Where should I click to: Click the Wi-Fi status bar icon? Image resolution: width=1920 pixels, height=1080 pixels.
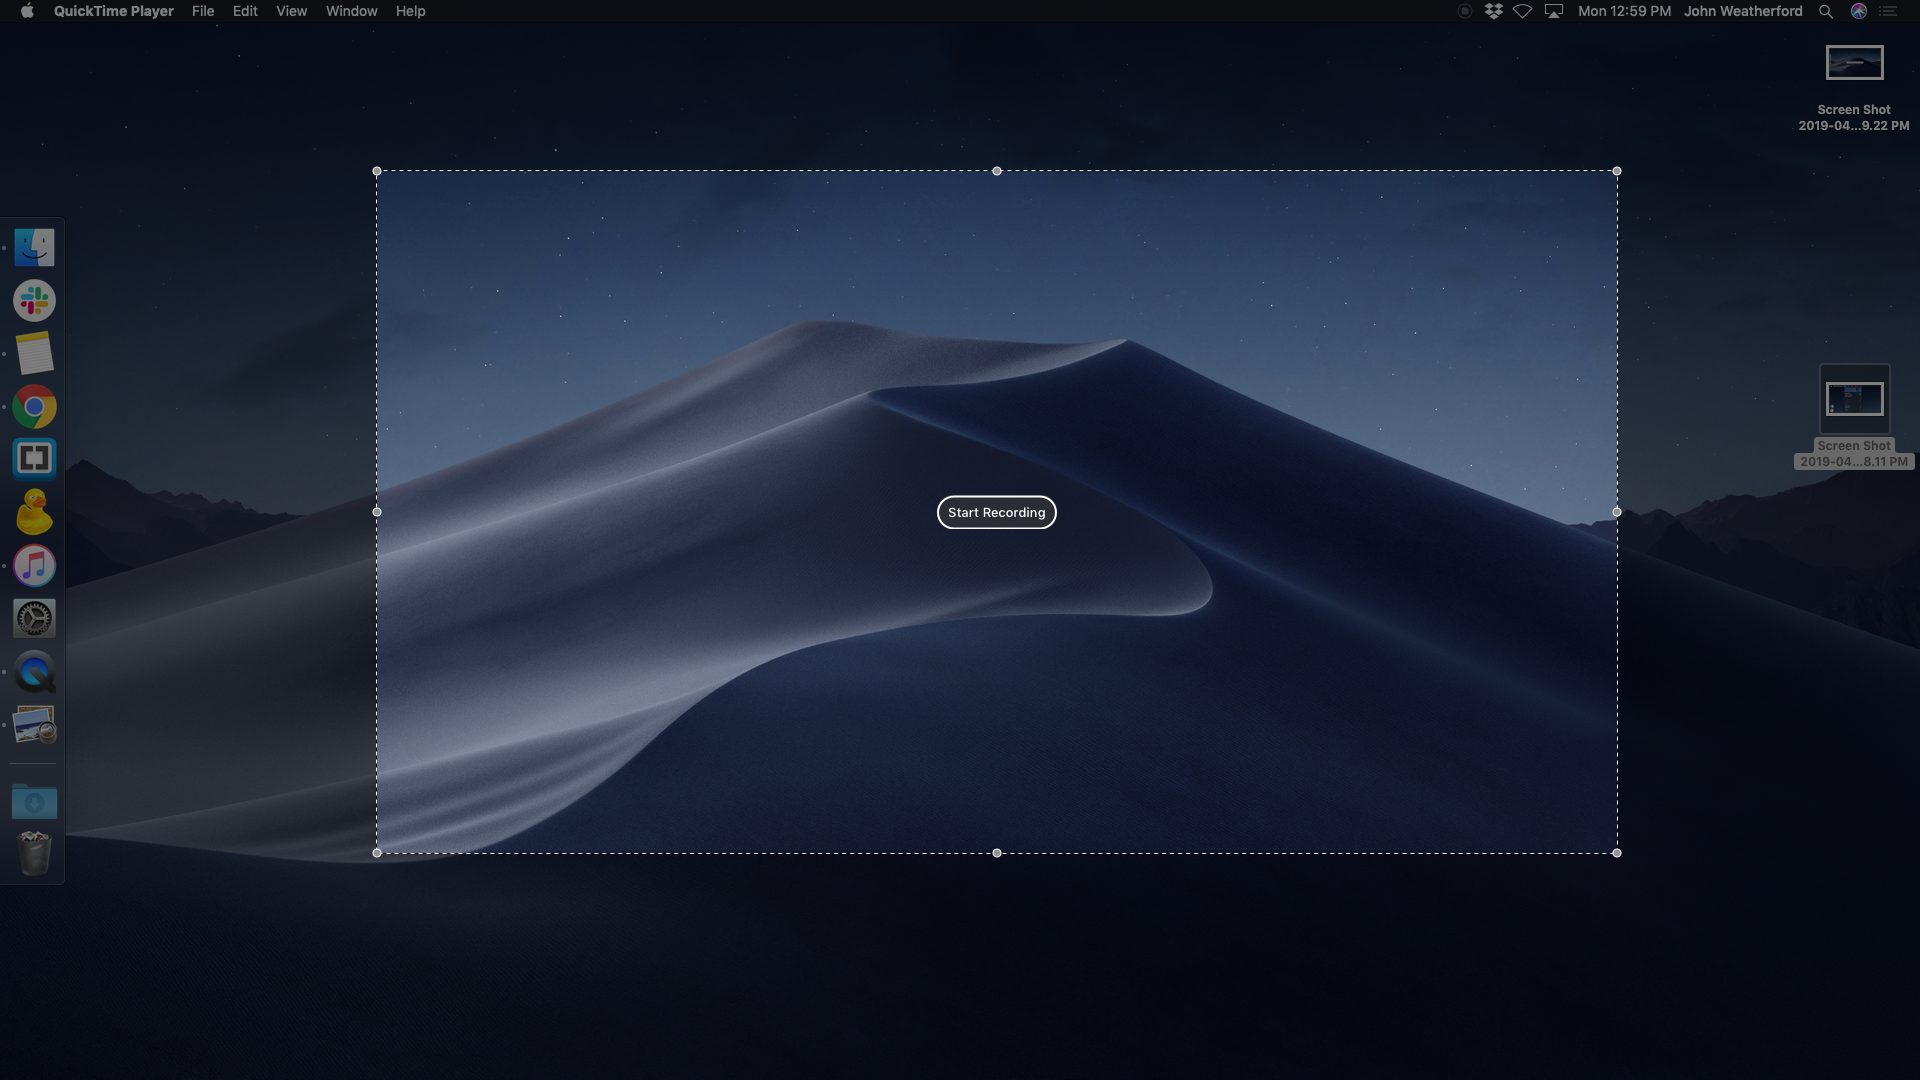click(x=1524, y=11)
